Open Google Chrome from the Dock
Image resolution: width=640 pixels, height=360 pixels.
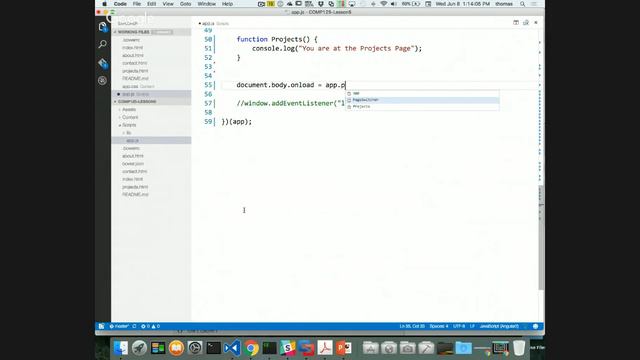click(x=251, y=348)
